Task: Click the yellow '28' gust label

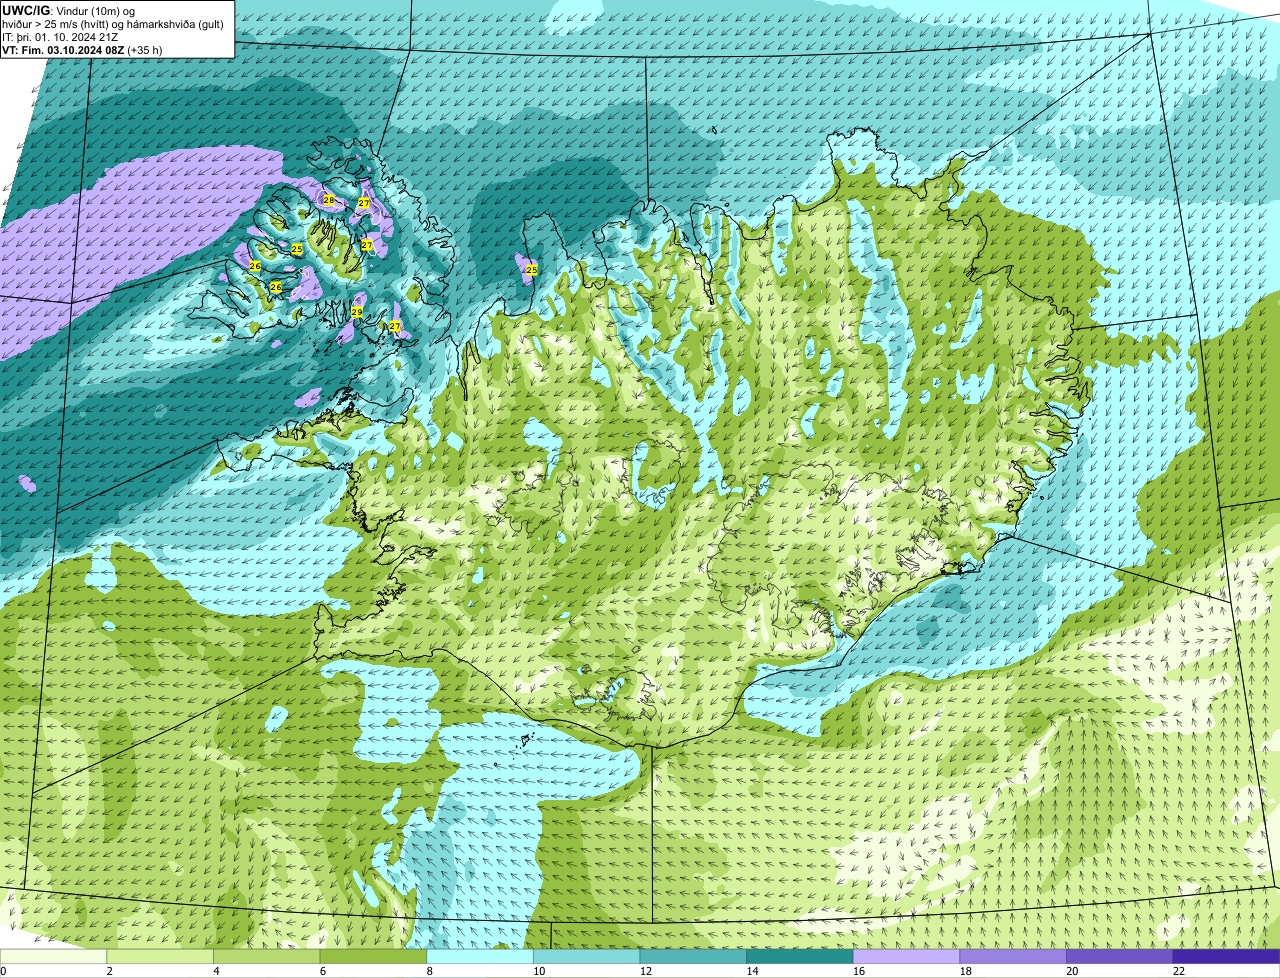Action: tap(329, 200)
